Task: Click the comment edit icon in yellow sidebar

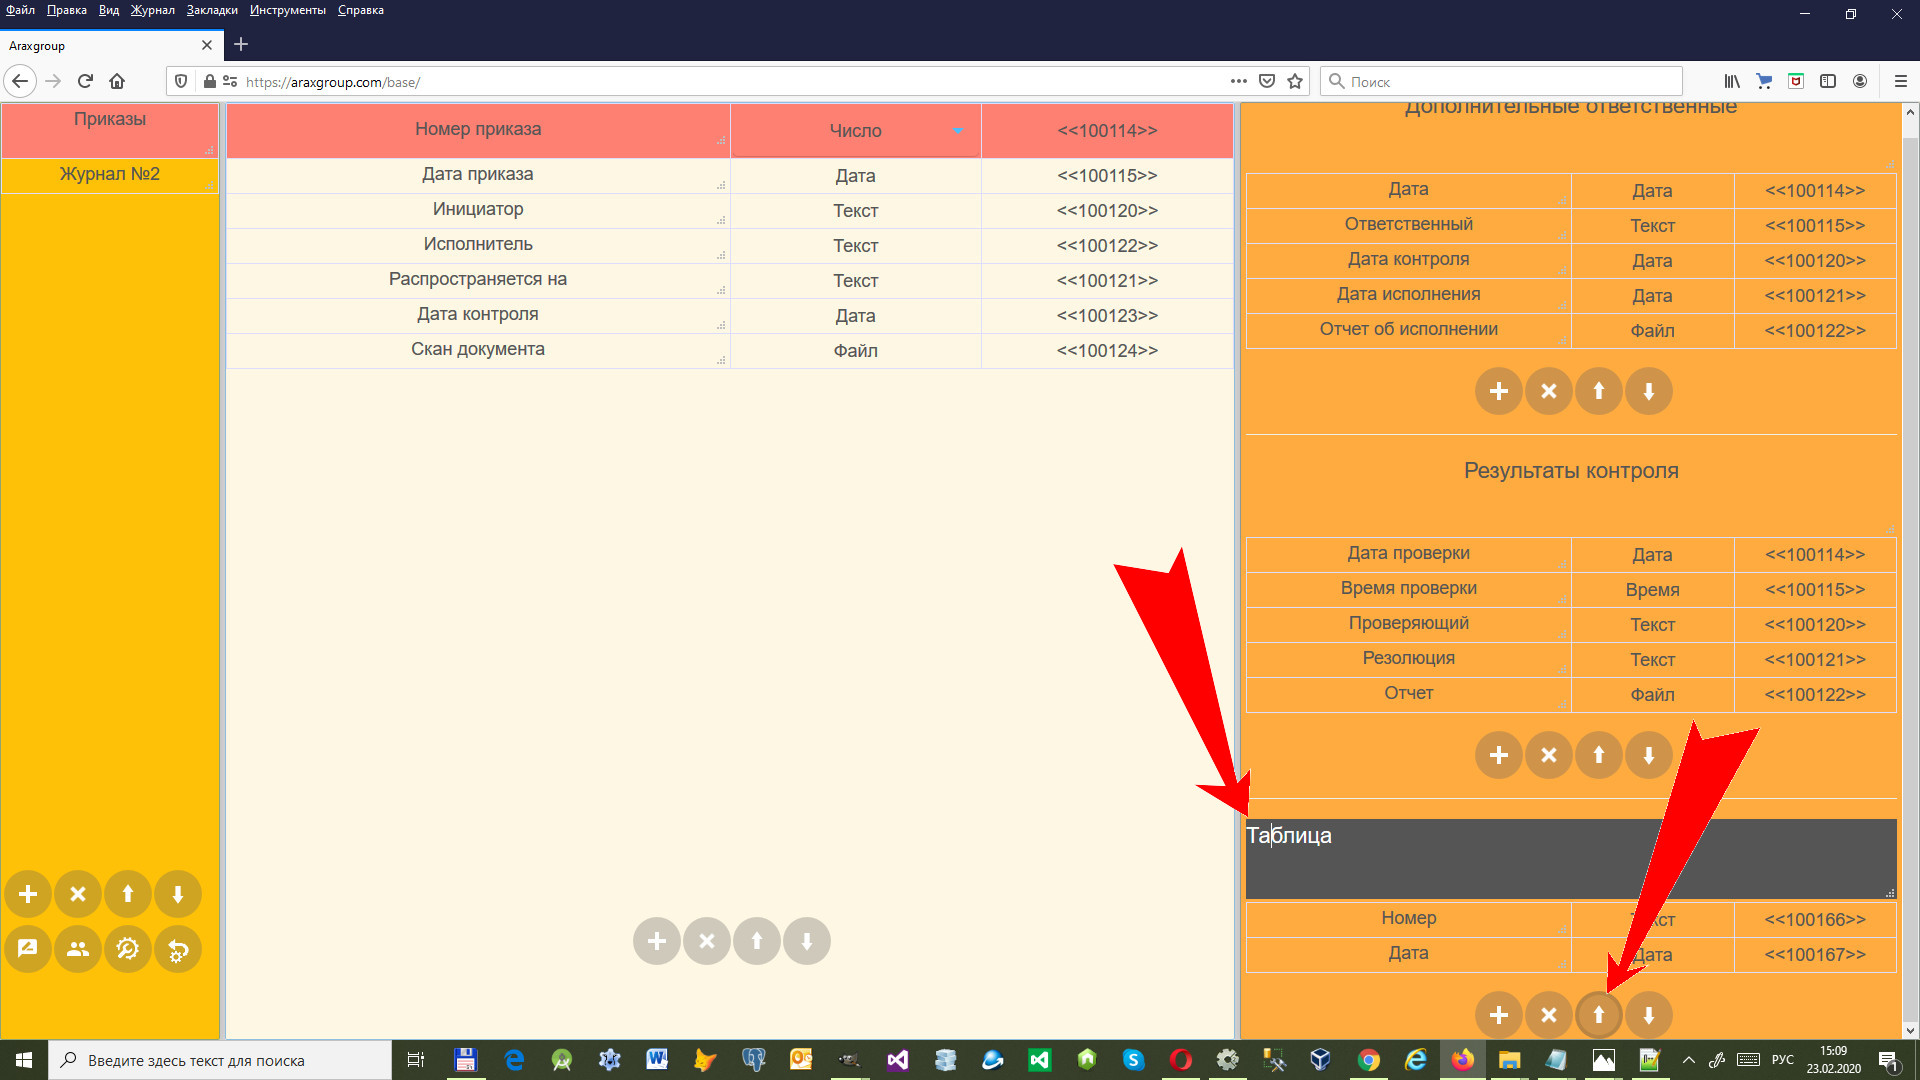Action: 28,949
